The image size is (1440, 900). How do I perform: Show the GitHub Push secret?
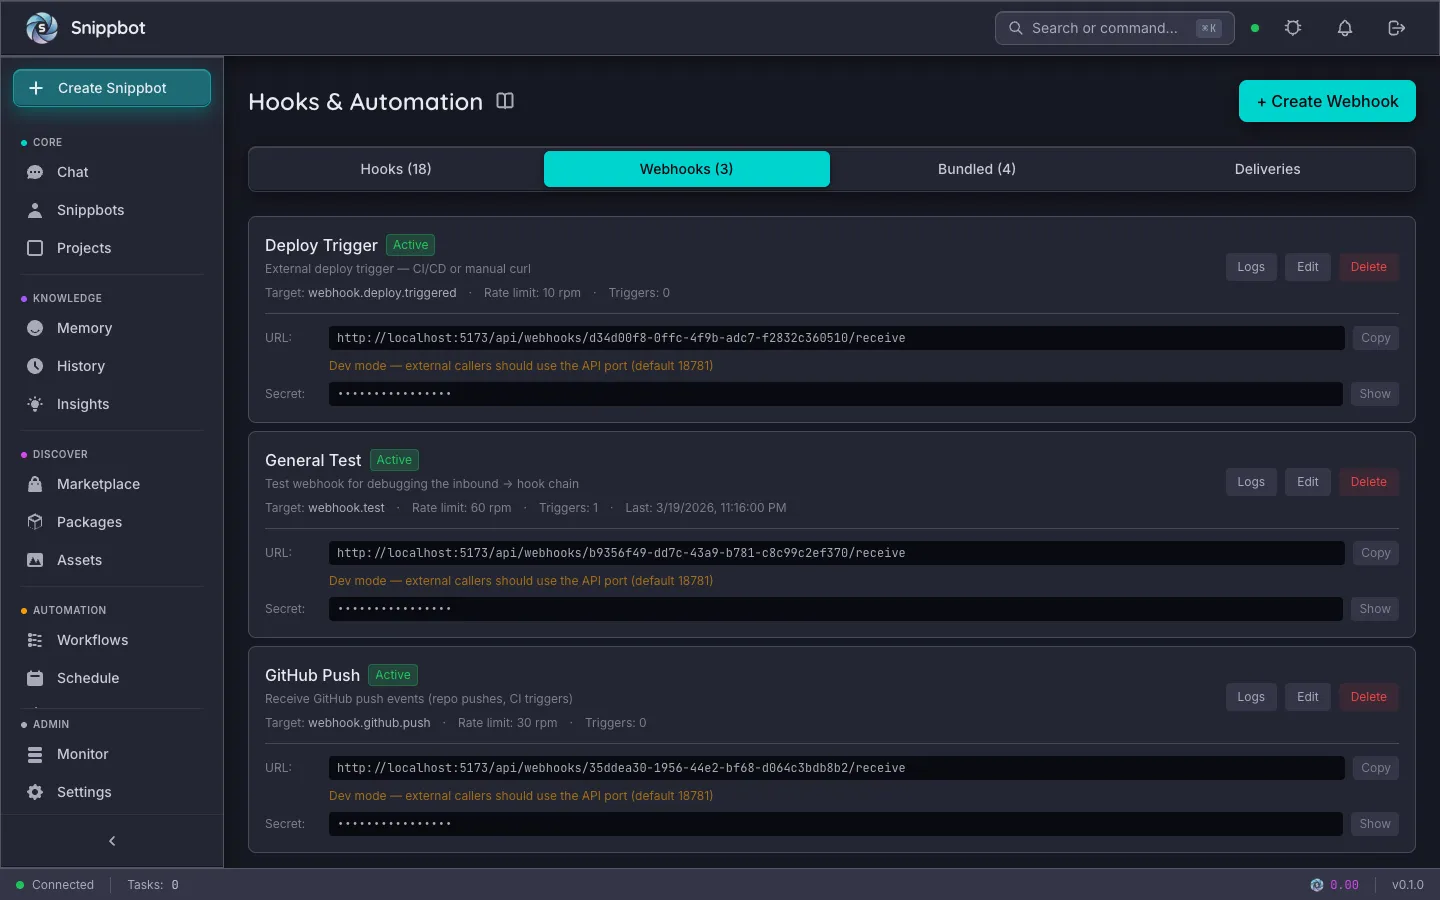(x=1375, y=824)
